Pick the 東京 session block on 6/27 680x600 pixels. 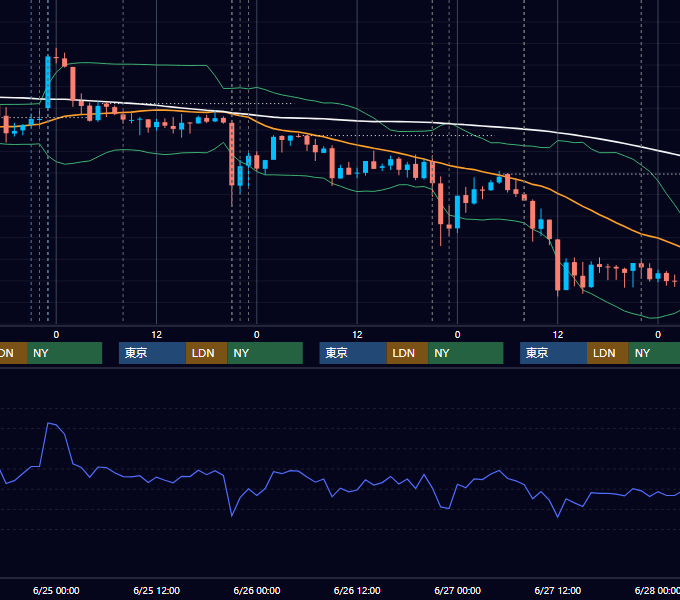click(x=553, y=353)
